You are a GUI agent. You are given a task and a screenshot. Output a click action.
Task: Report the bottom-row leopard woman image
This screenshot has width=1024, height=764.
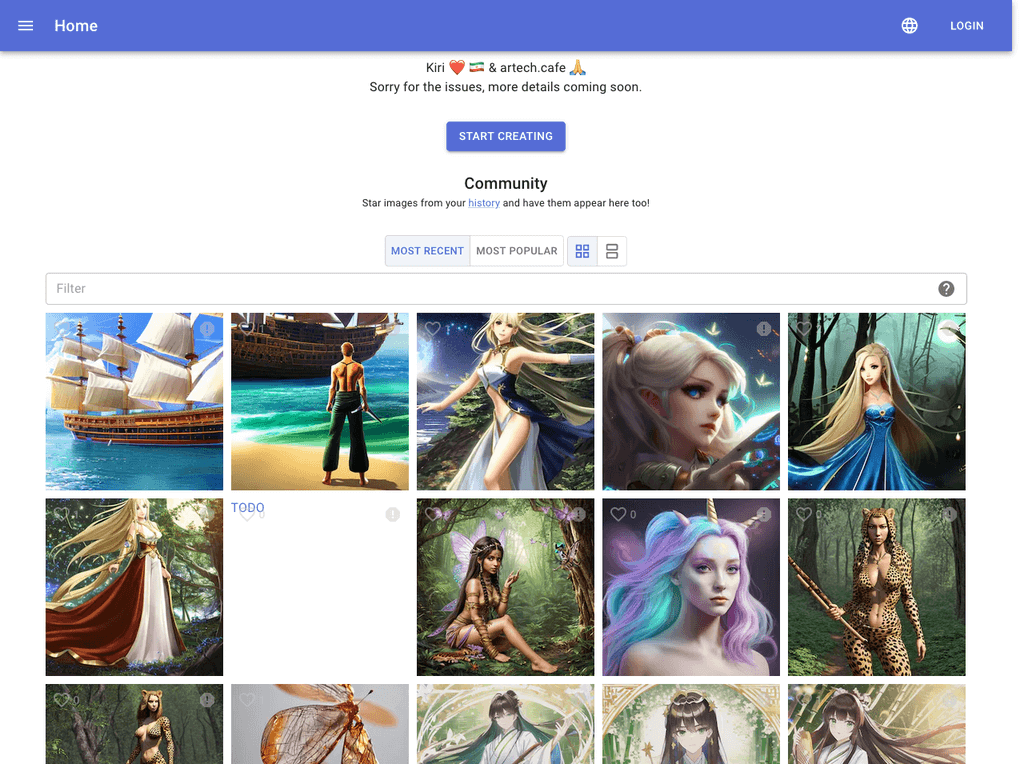(x=207, y=700)
